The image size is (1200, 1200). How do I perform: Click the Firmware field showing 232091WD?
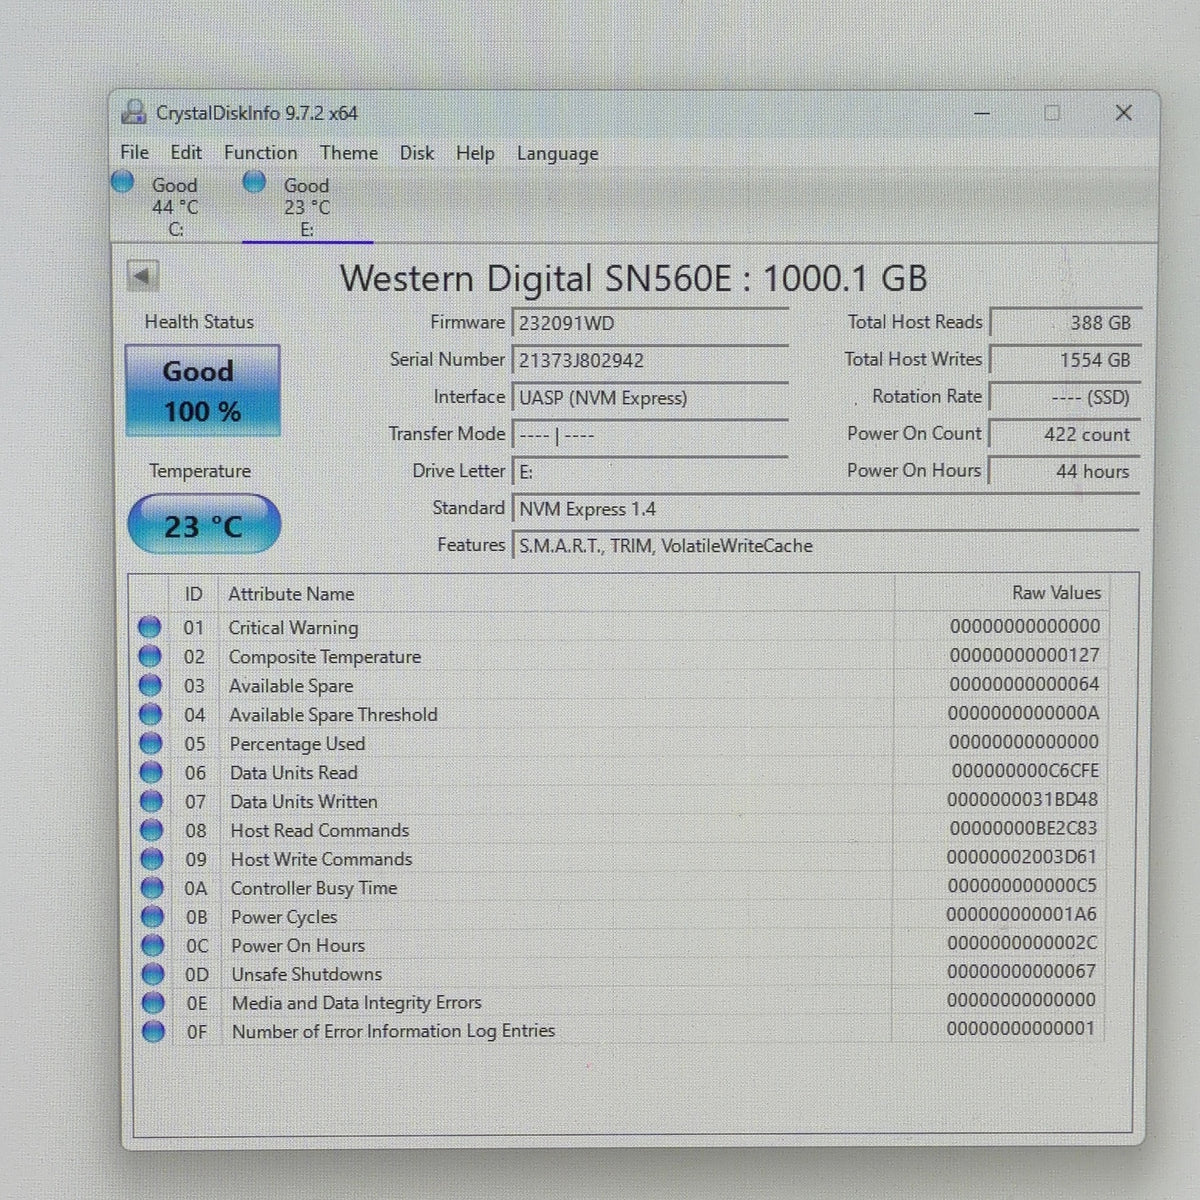pyautogui.click(x=650, y=323)
